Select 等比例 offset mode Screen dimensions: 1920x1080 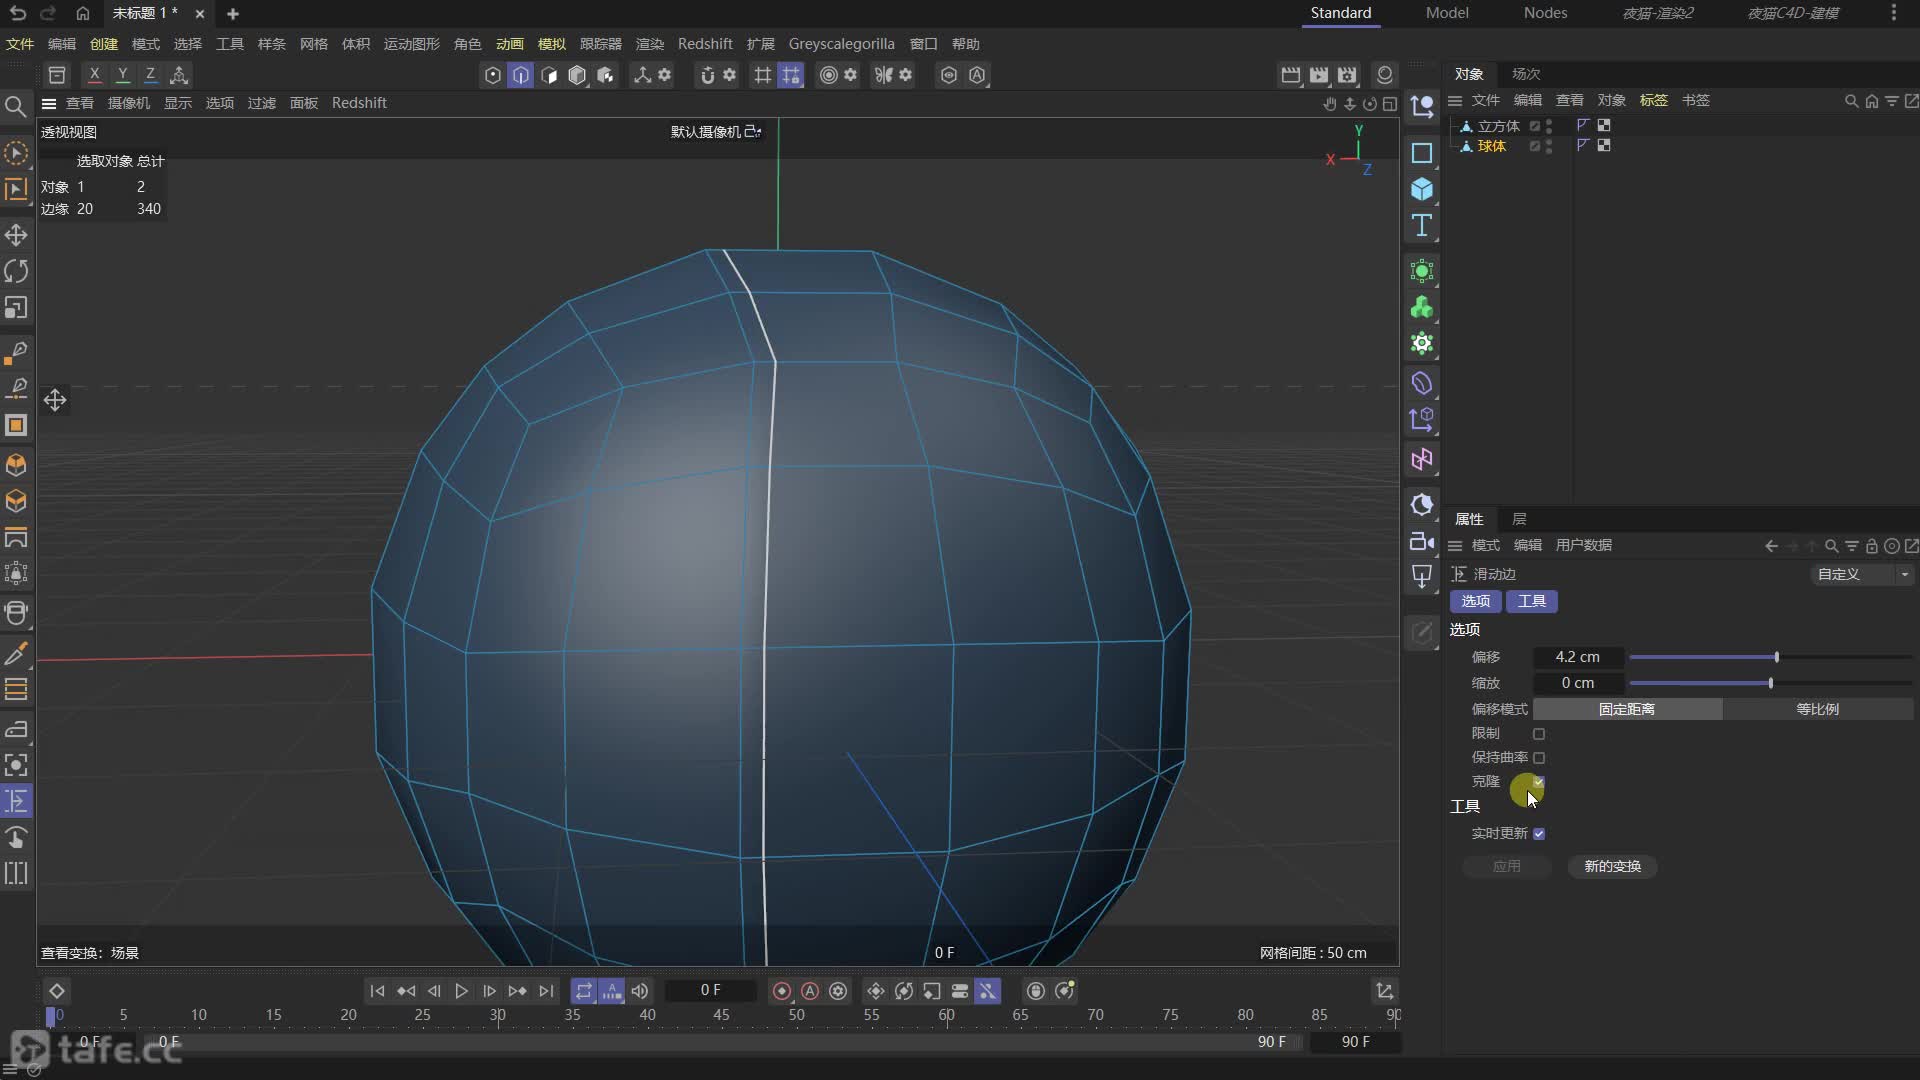coord(1818,709)
